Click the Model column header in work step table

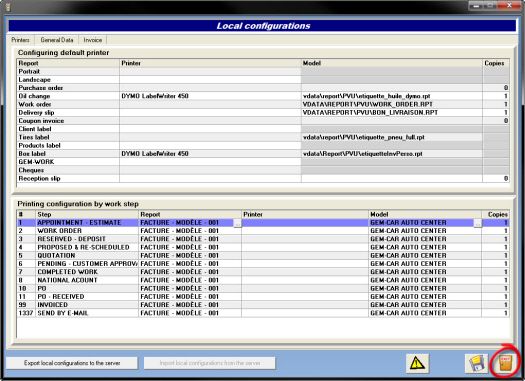point(425,214)
